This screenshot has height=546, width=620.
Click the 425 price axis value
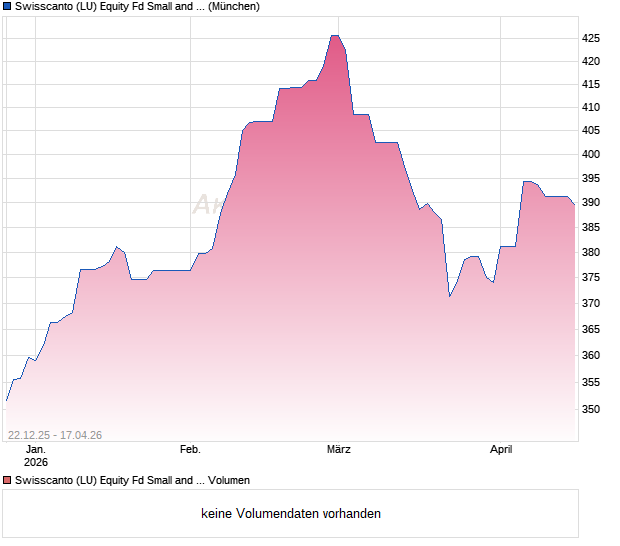[591, 38]
